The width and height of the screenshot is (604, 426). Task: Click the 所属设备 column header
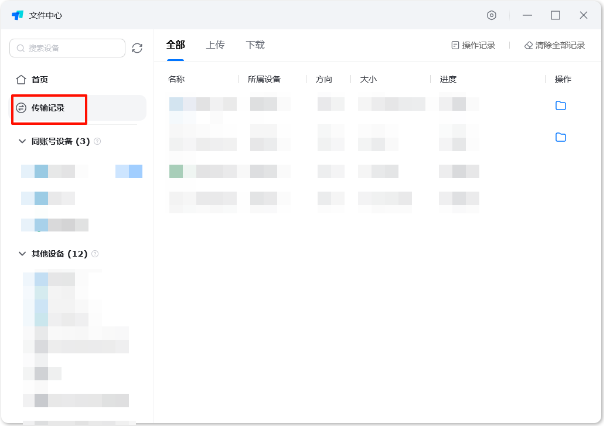[x=264, y=79]
